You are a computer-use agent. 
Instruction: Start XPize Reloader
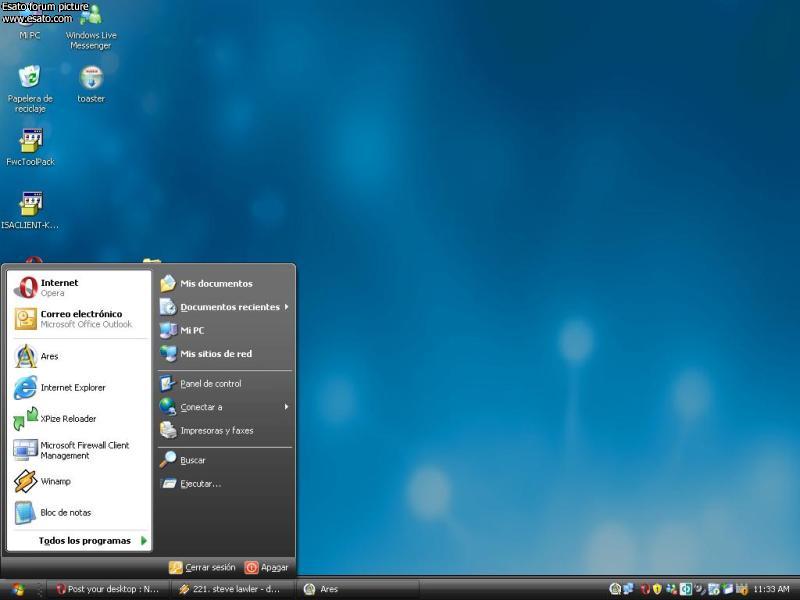(79, 418)
